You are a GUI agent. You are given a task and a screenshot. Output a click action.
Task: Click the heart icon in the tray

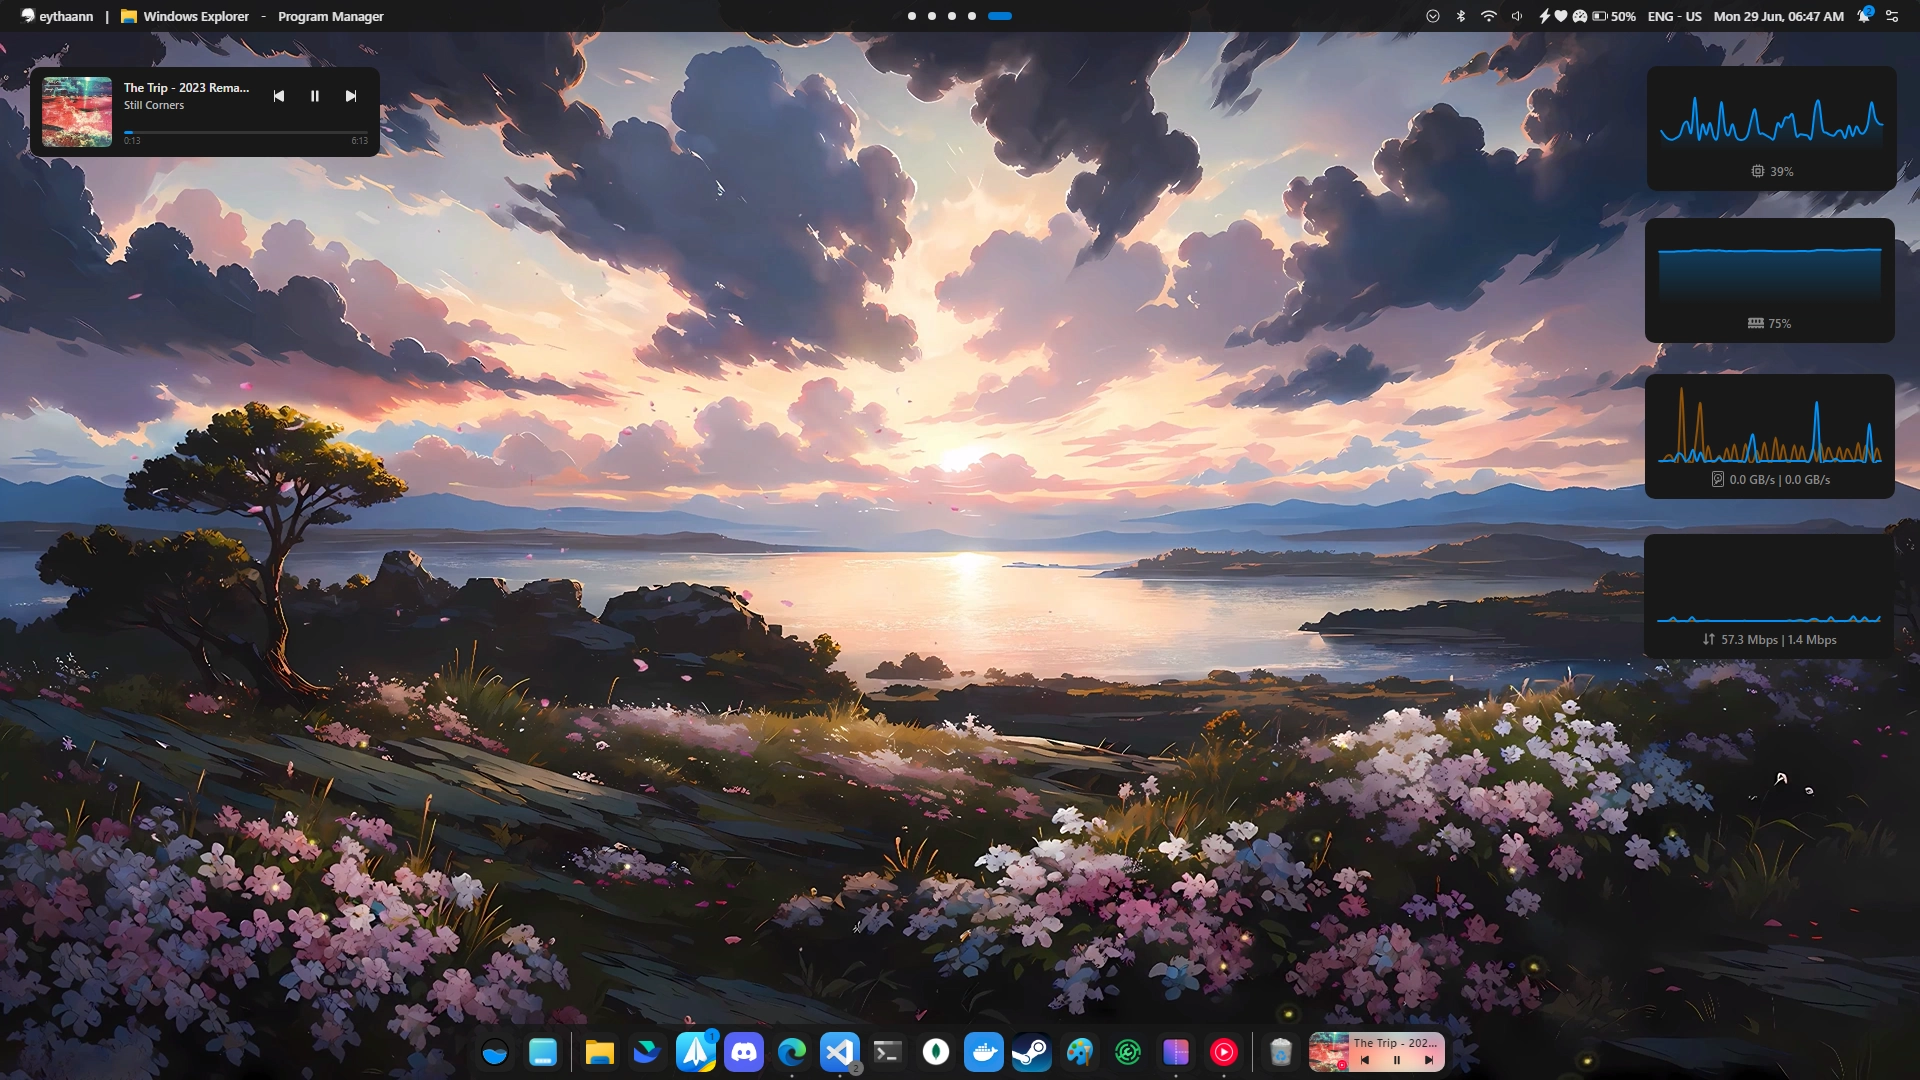(x=1561, y=16)
